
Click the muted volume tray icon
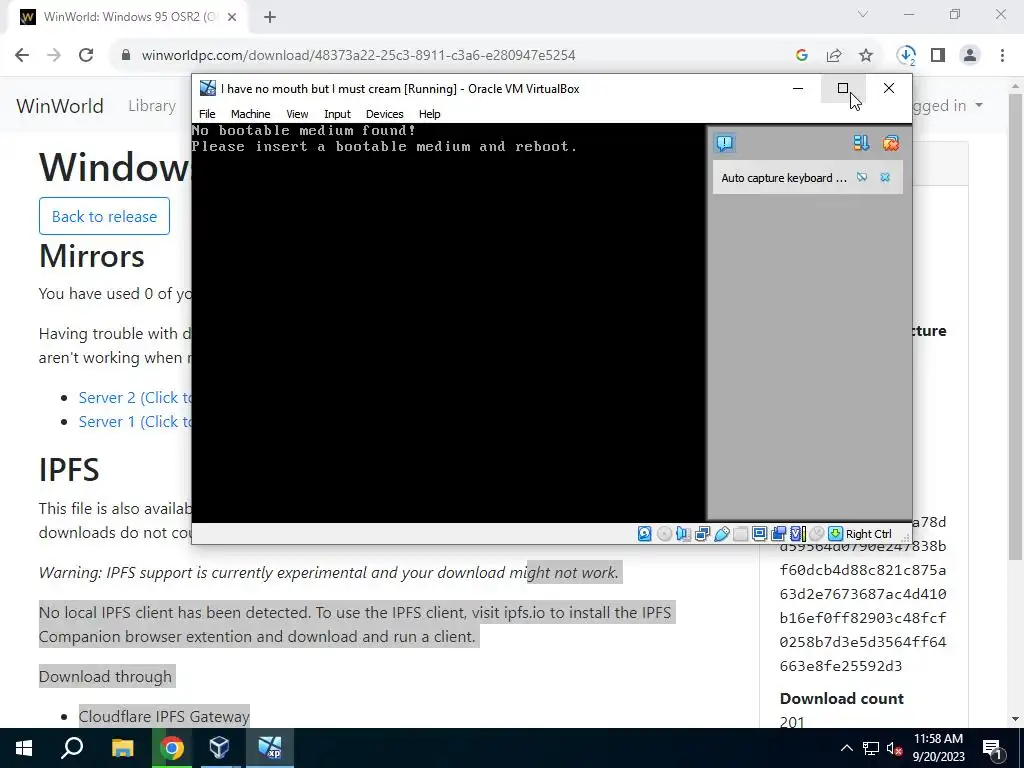[x=894, y=748]
